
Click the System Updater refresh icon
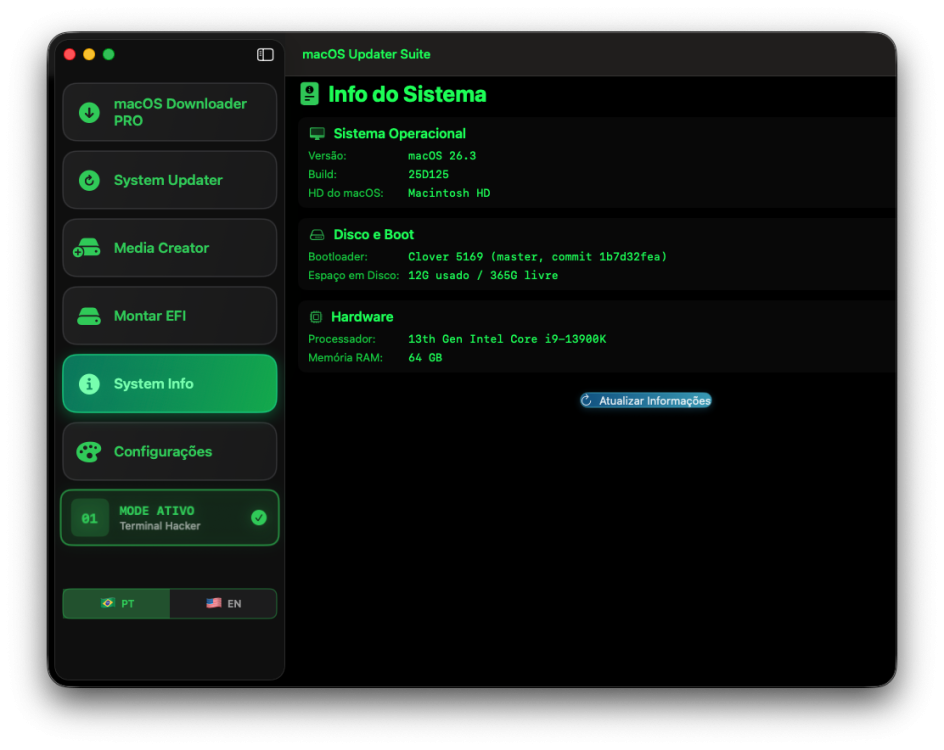pos(89,180)
